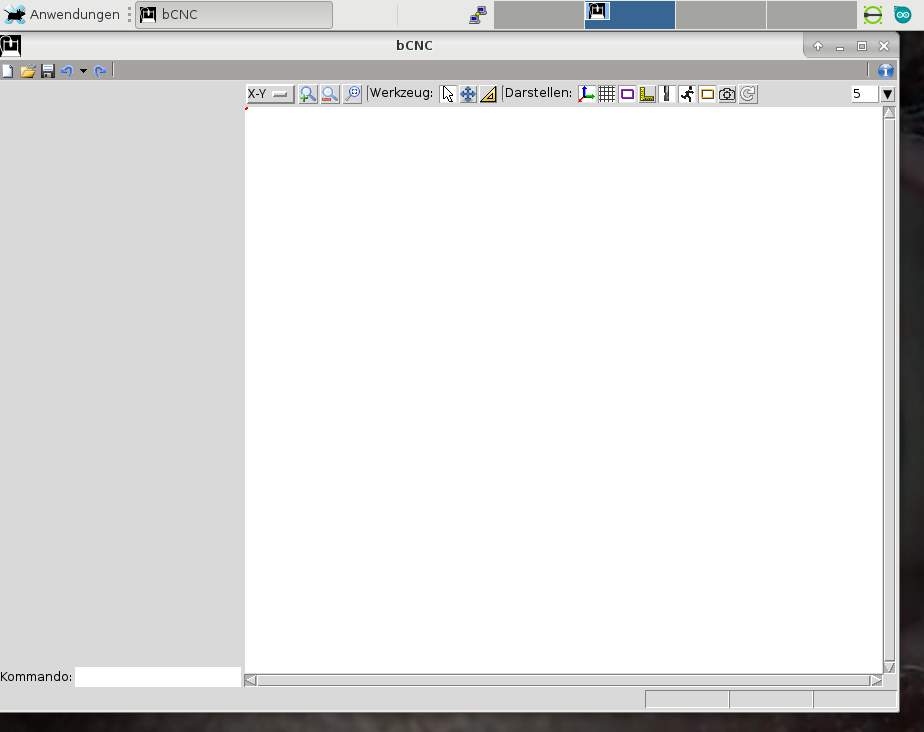The width and height of the screenshot is (924, 732).
Task: Open a file with the folder icon
Action: point(28,71)
